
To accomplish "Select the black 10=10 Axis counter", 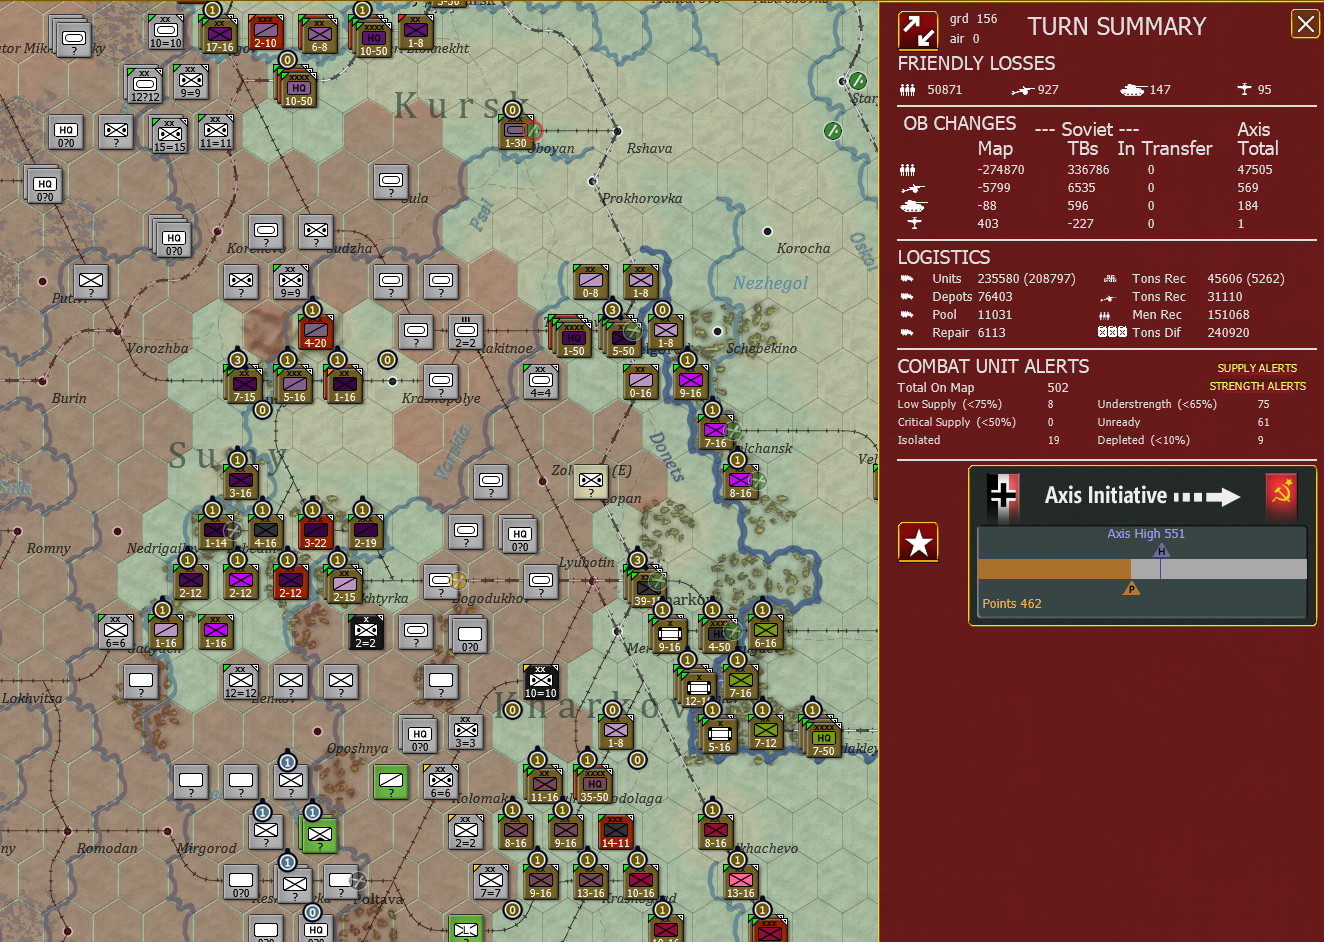I will [x=540, y=681].
